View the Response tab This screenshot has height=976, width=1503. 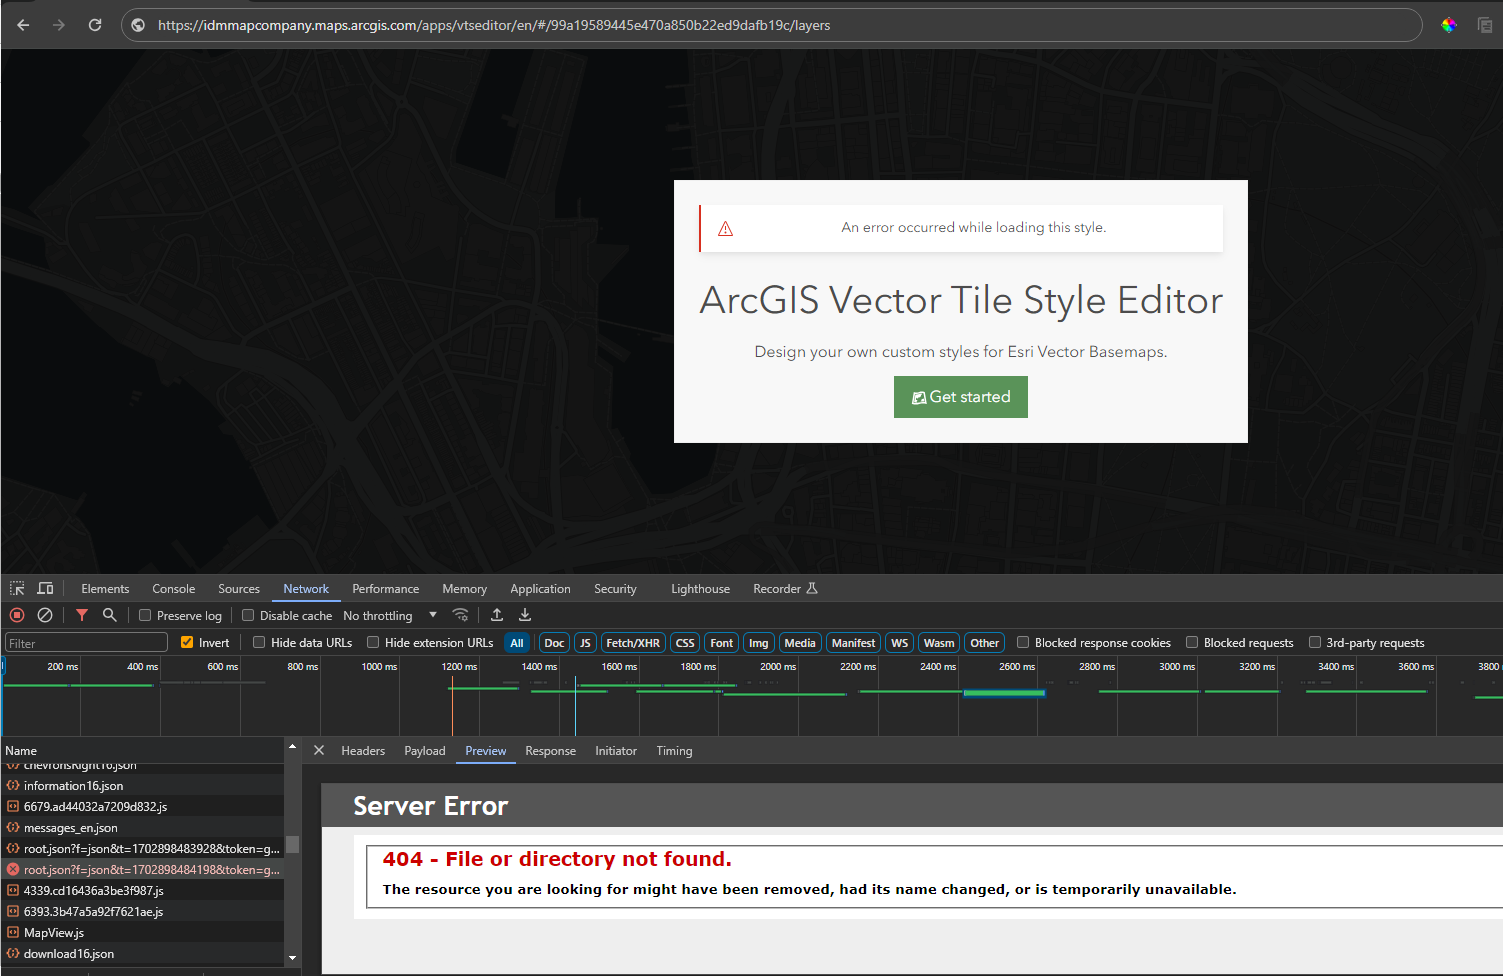(x=550, y=751)
